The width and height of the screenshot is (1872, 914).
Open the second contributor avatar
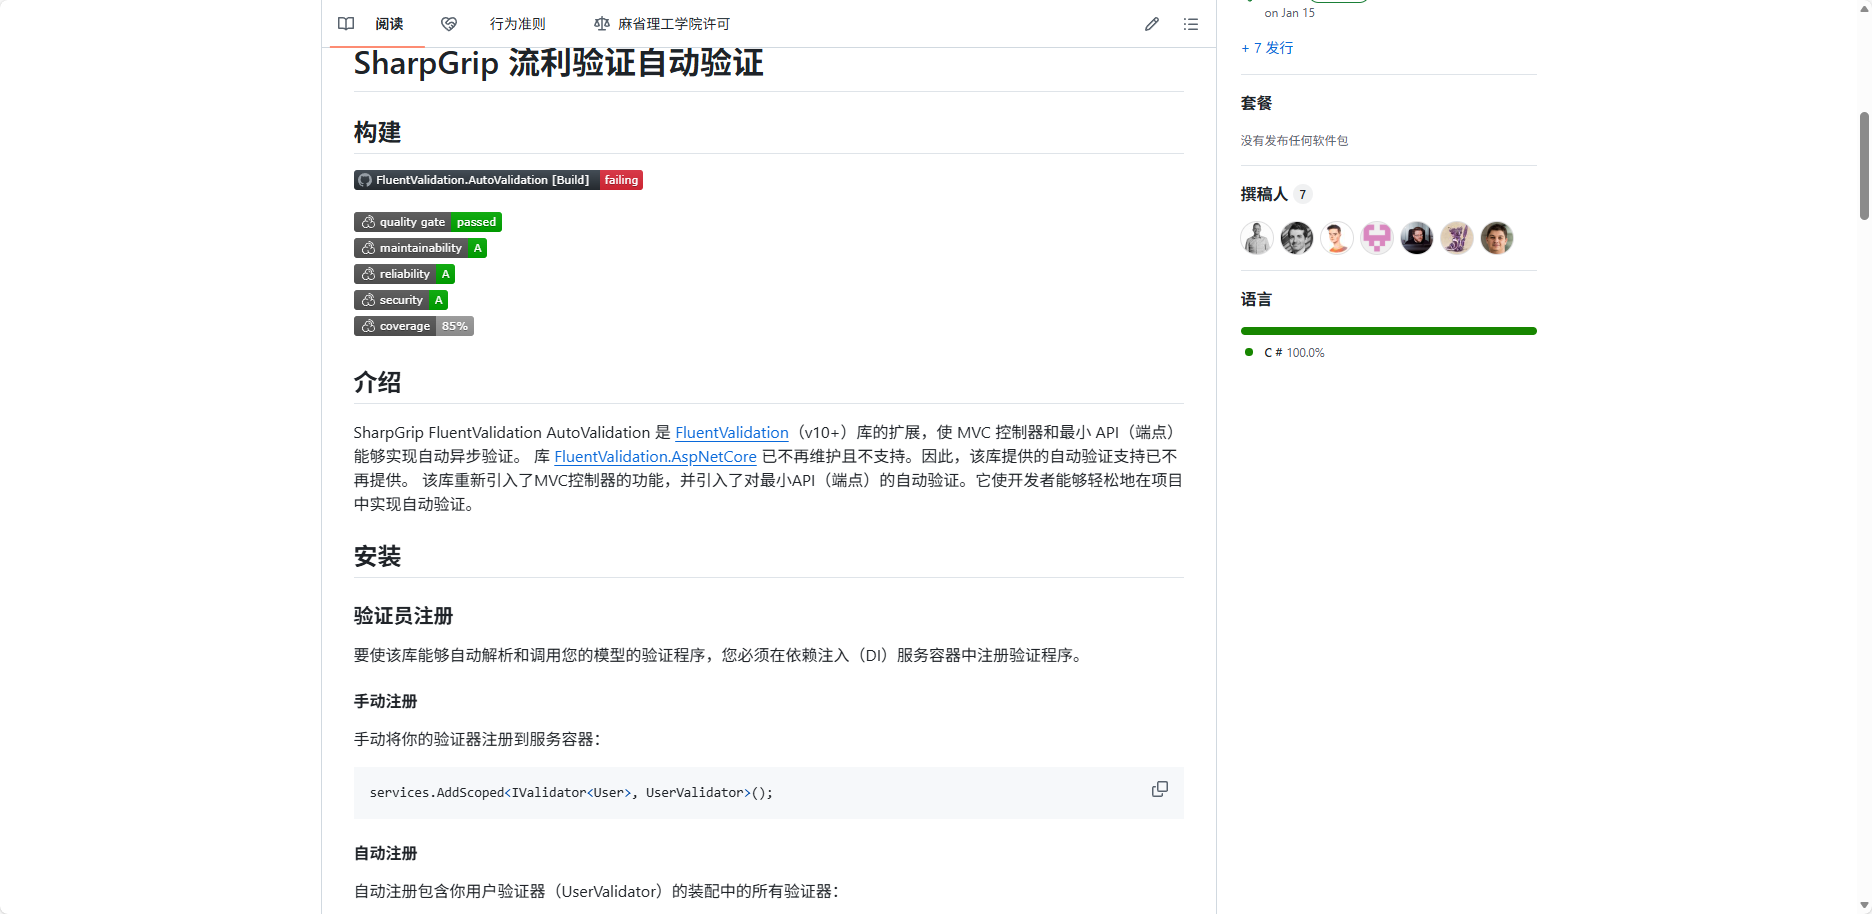pos(1297,238)
